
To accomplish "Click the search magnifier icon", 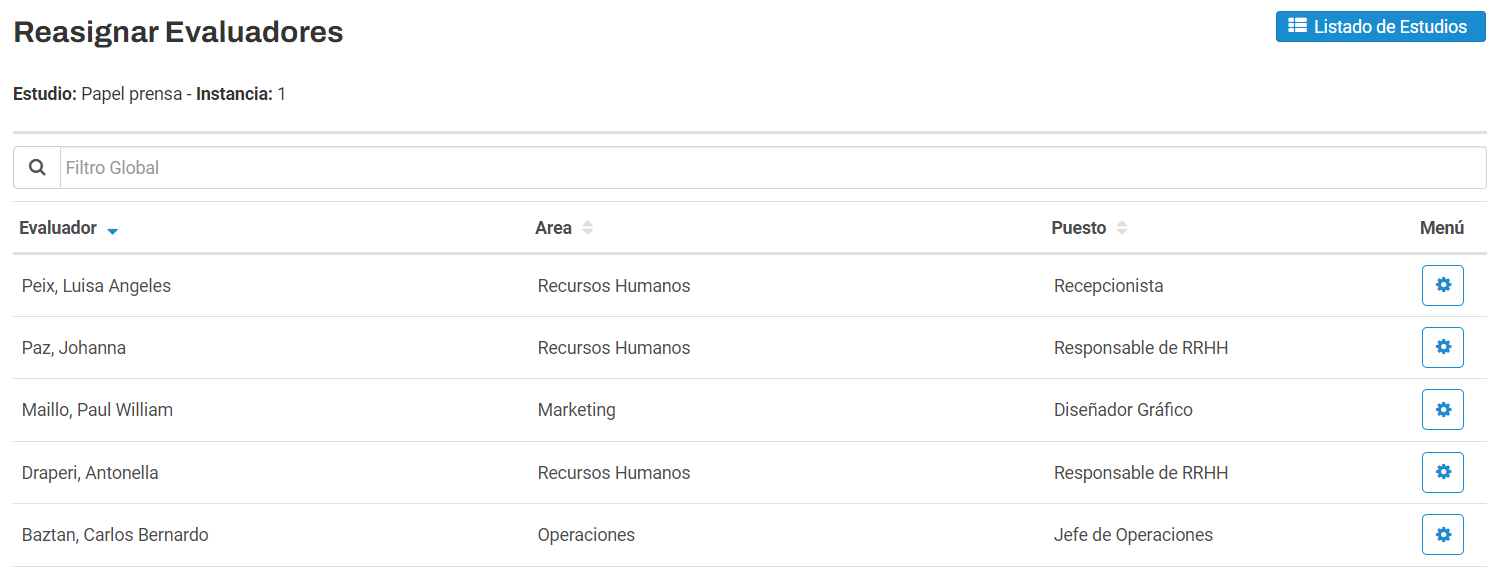I will tap(37, 168).
